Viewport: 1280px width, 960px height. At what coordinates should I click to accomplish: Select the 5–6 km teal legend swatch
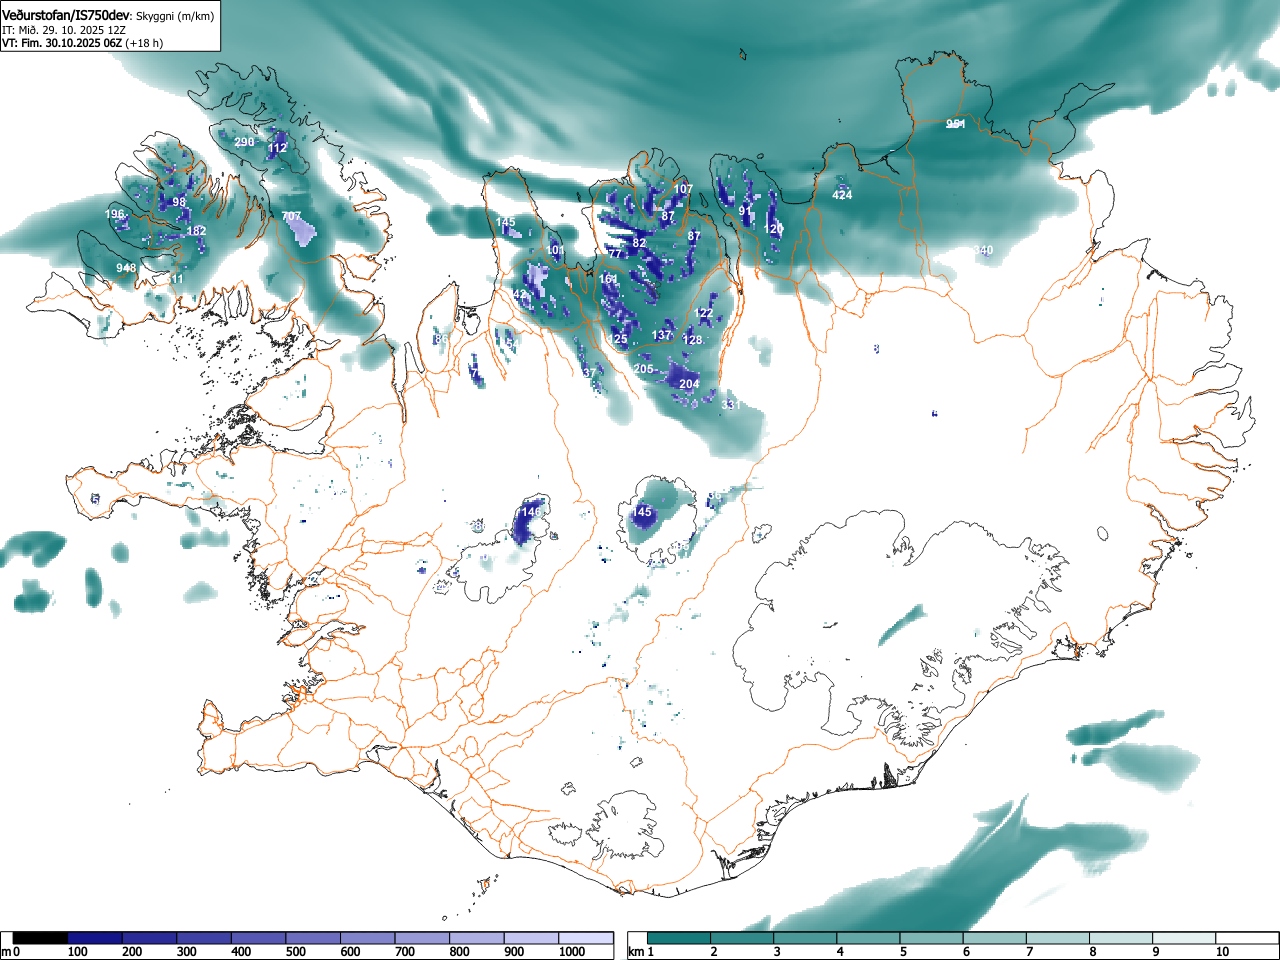932,938
